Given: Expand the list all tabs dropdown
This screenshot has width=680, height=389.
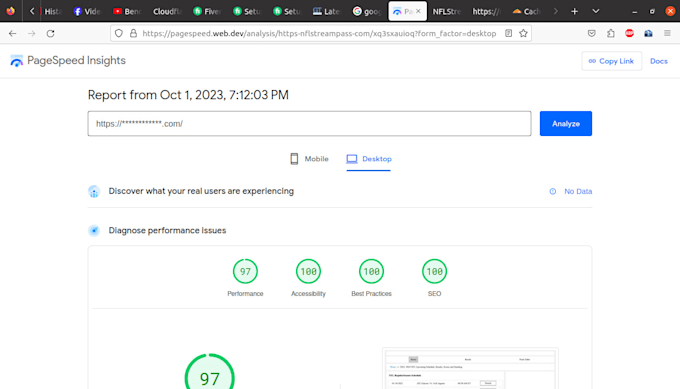Looking at the screenshot, I should (x=596, y=11).
